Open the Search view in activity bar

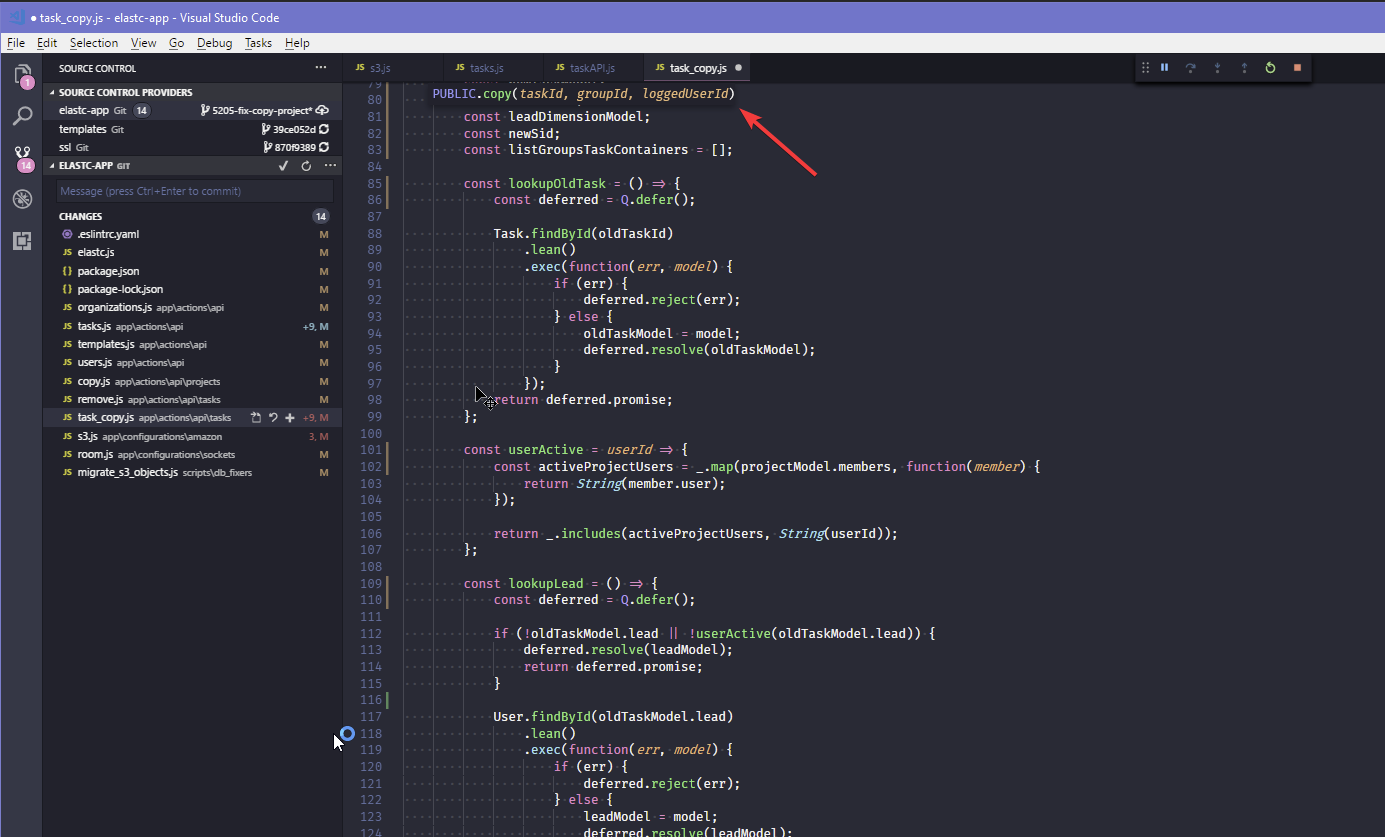[x=21, y=116]
